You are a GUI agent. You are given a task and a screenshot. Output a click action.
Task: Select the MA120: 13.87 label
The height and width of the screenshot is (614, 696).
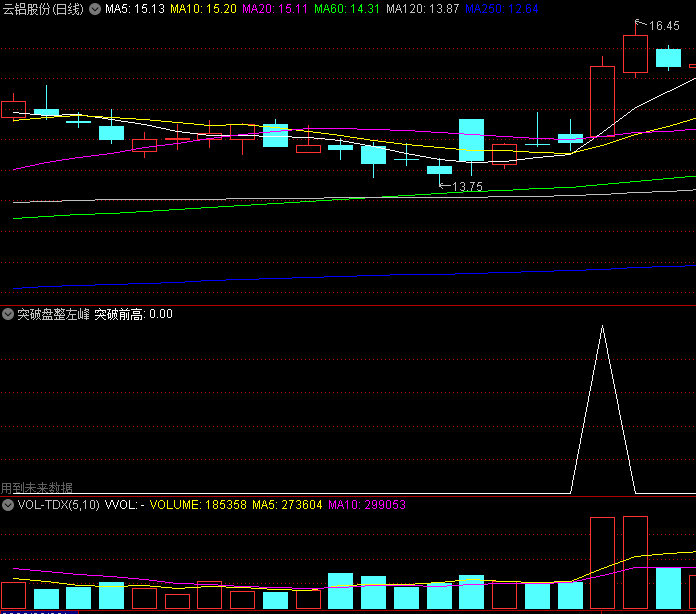click(x=423, y=9)
